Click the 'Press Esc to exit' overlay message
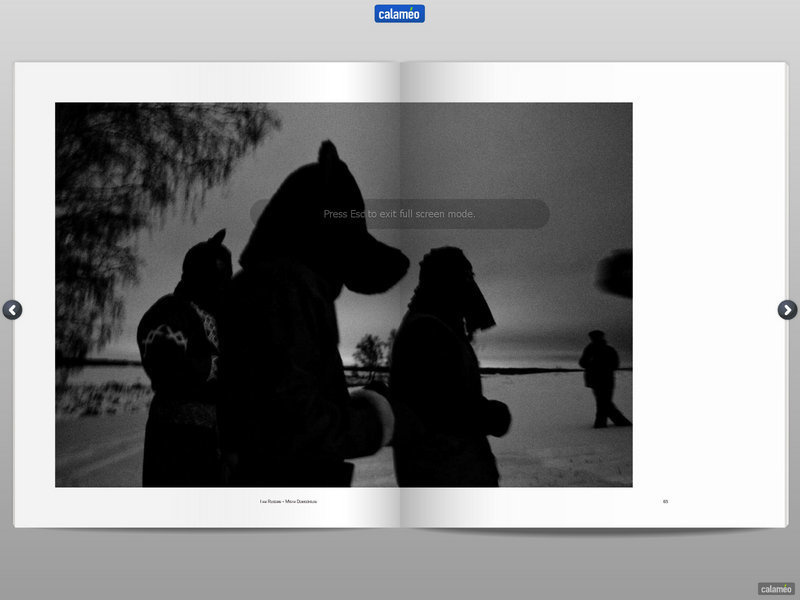Screen dimensions: 800x600 [x=399, y=214]
